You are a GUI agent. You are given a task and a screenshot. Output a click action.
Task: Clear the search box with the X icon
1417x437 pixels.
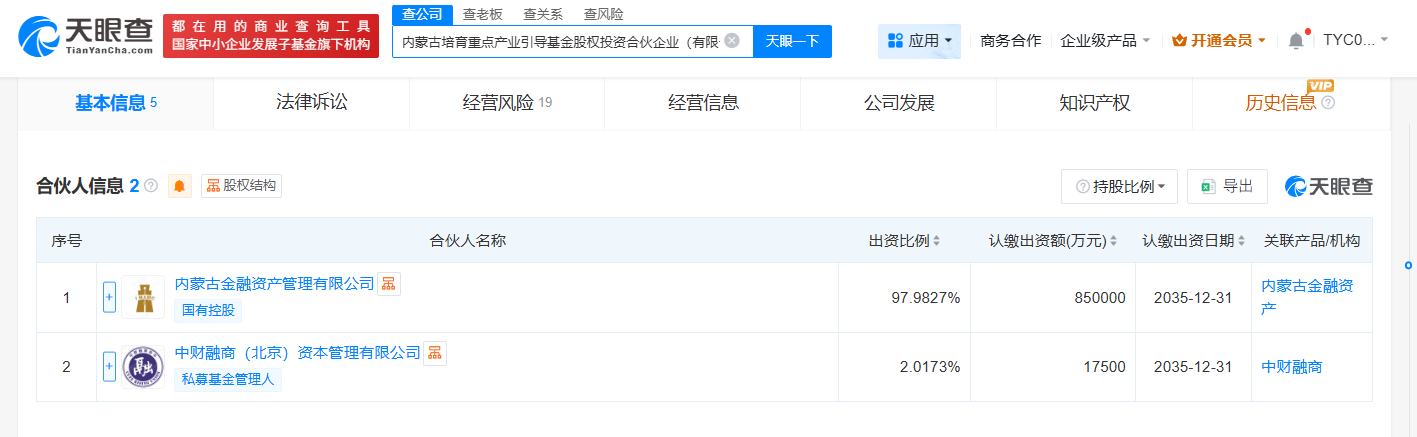click(x=732, y=41)
